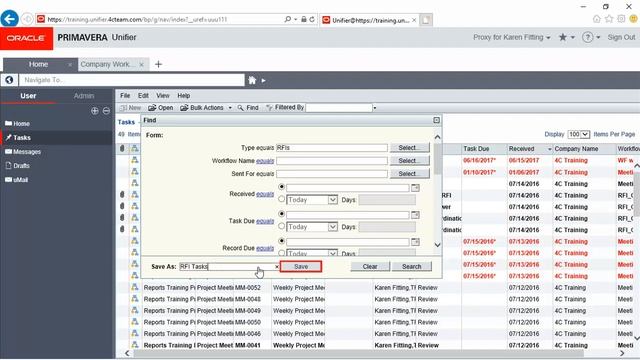
Task: Click the Search button
Action: coord(411,267)
